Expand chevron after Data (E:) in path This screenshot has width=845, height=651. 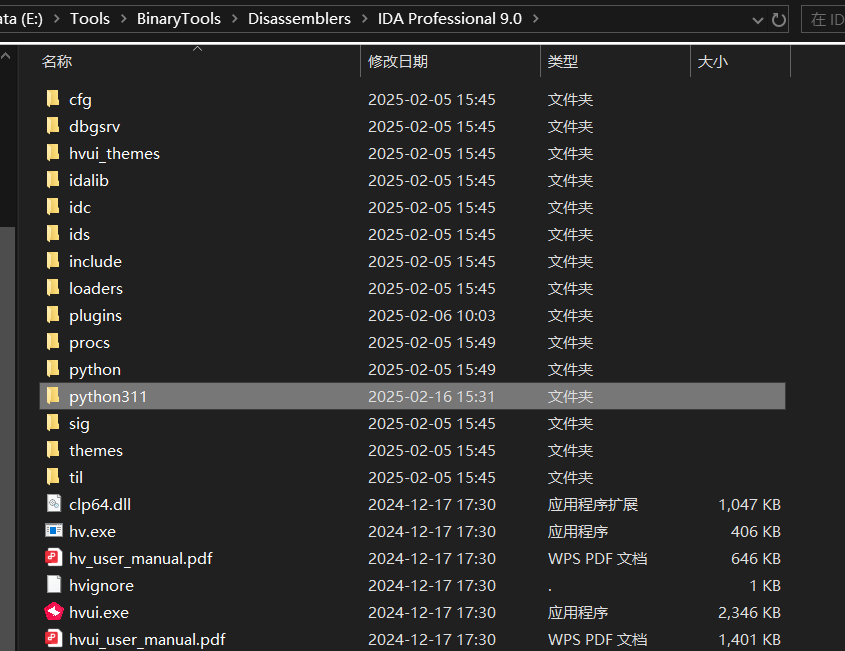[x=57, y=19]
